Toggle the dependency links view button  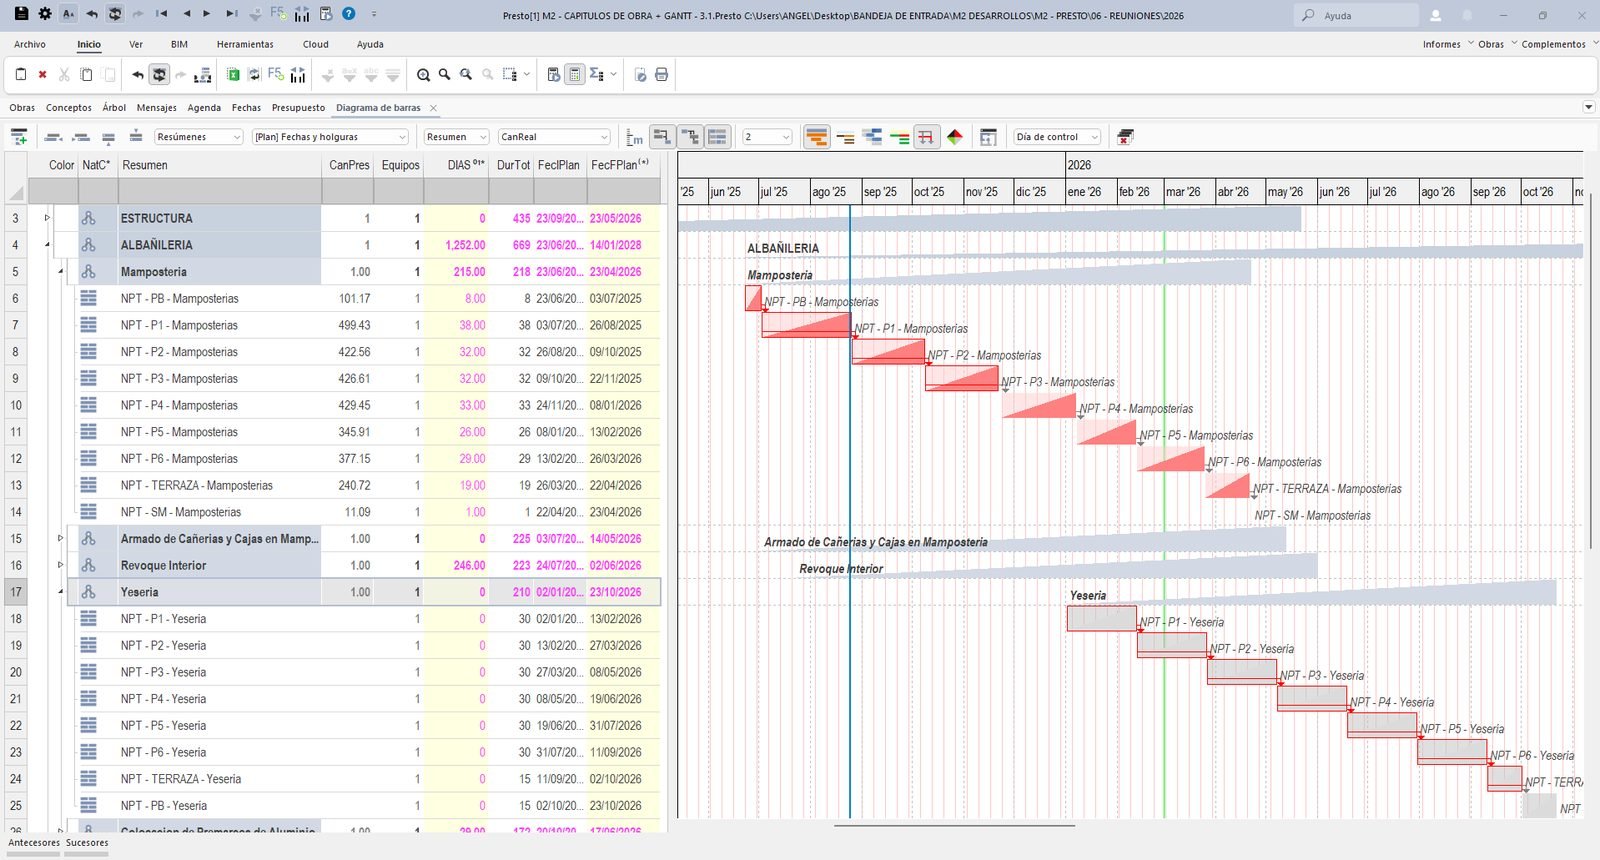tap(662, 137)
